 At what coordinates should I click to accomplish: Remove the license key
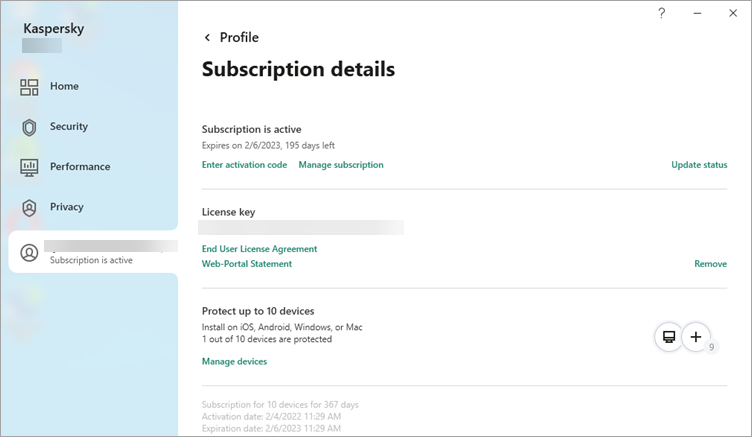(710, 264)
